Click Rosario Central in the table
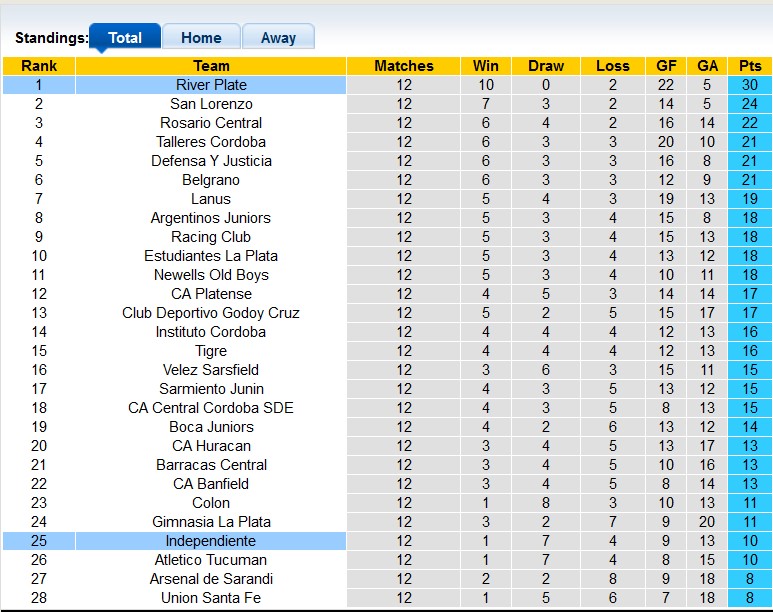This screenshot has height=612, width=773. (x=211, y=123)
